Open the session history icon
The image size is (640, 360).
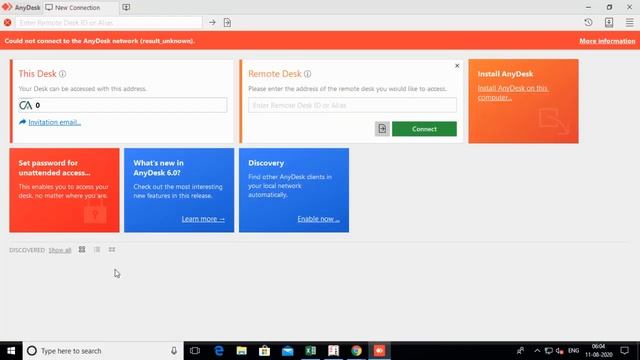click(x=588, y=22)
